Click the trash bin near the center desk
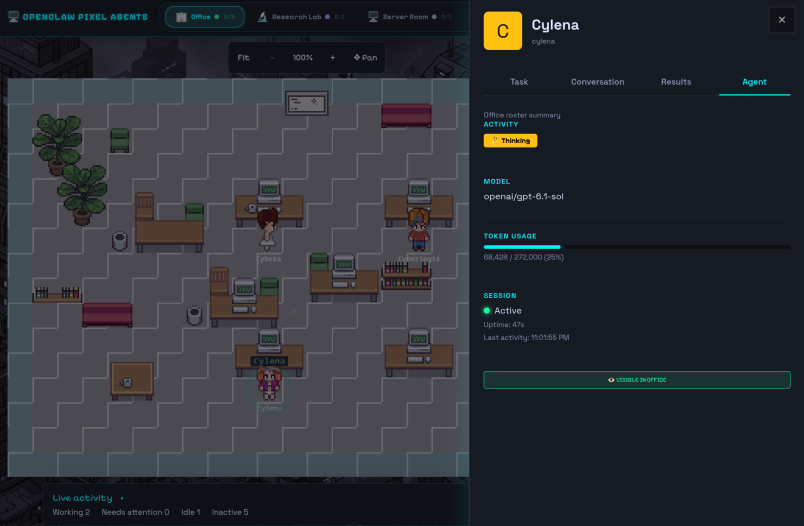This screenshot has height=526, width=804. point(194,316)
